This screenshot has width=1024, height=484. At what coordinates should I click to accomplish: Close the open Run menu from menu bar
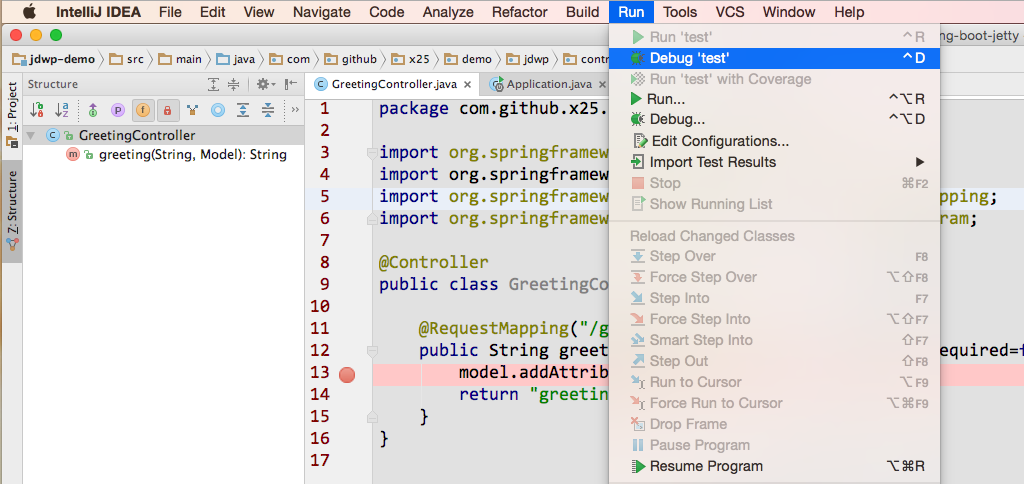pos(632,12)
